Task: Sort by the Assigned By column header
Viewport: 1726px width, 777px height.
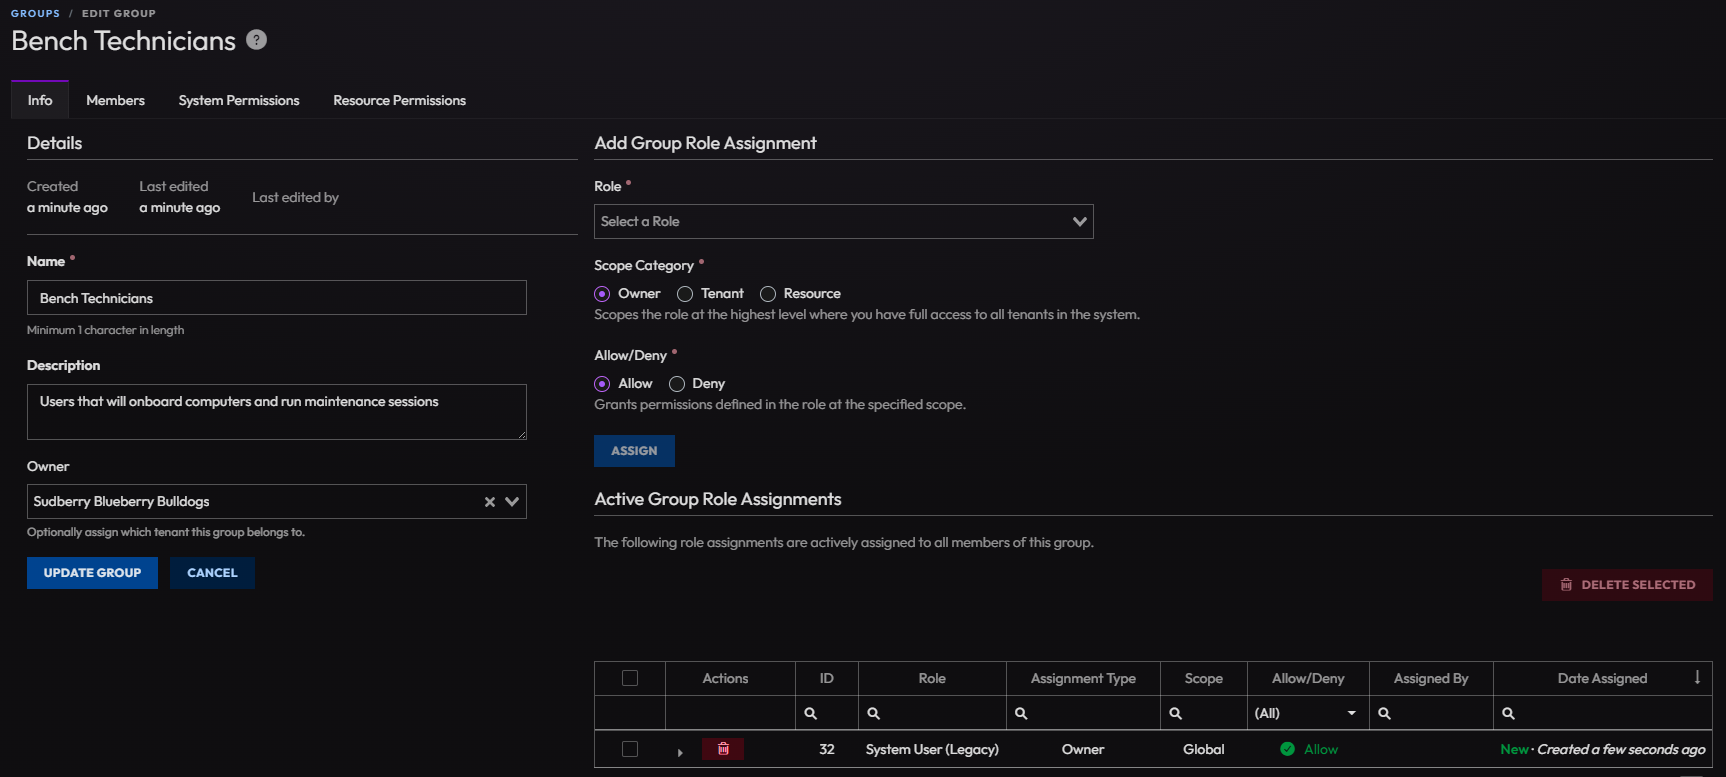Action: click(x=1431, y=678)
